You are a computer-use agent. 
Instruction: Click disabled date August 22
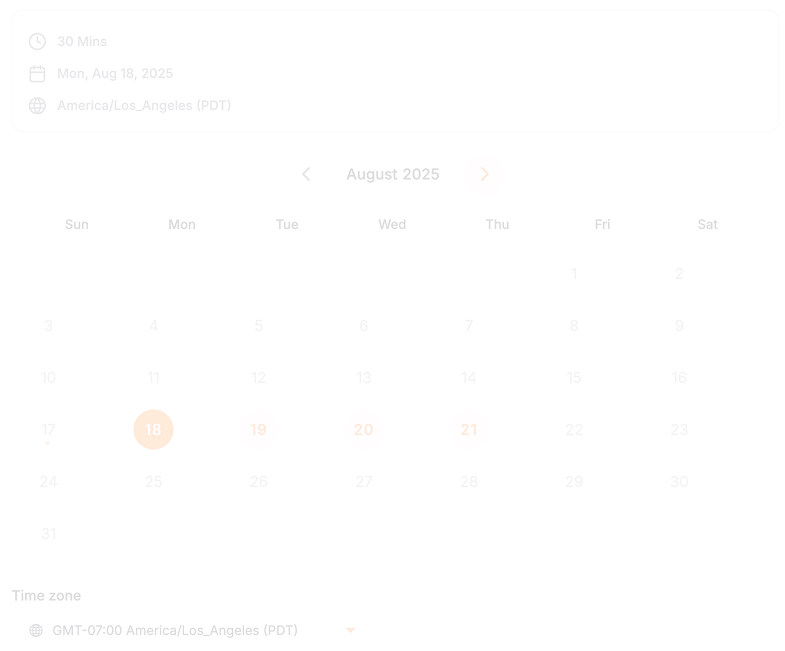(574, 430)
